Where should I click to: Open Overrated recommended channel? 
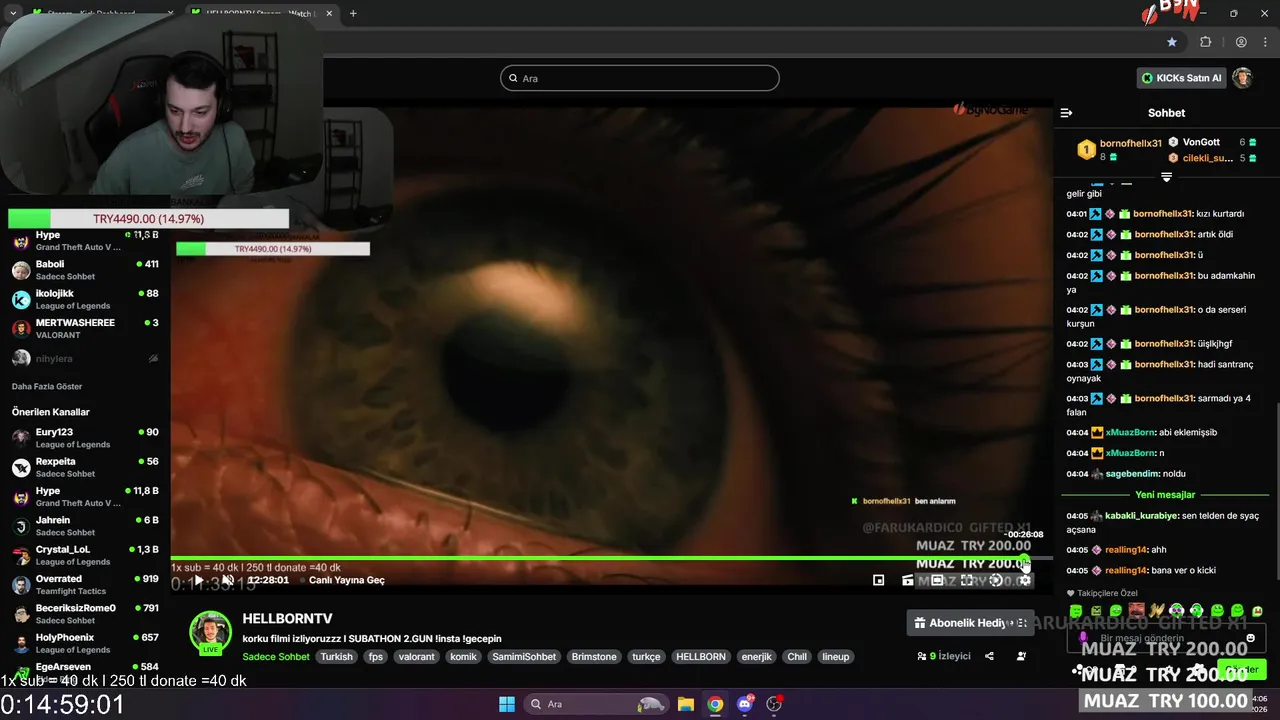point(85,584)
